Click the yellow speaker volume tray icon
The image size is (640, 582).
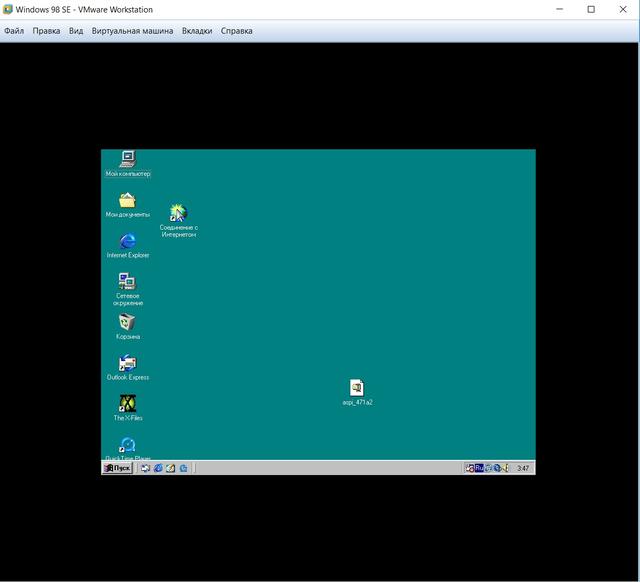point(505,468)
